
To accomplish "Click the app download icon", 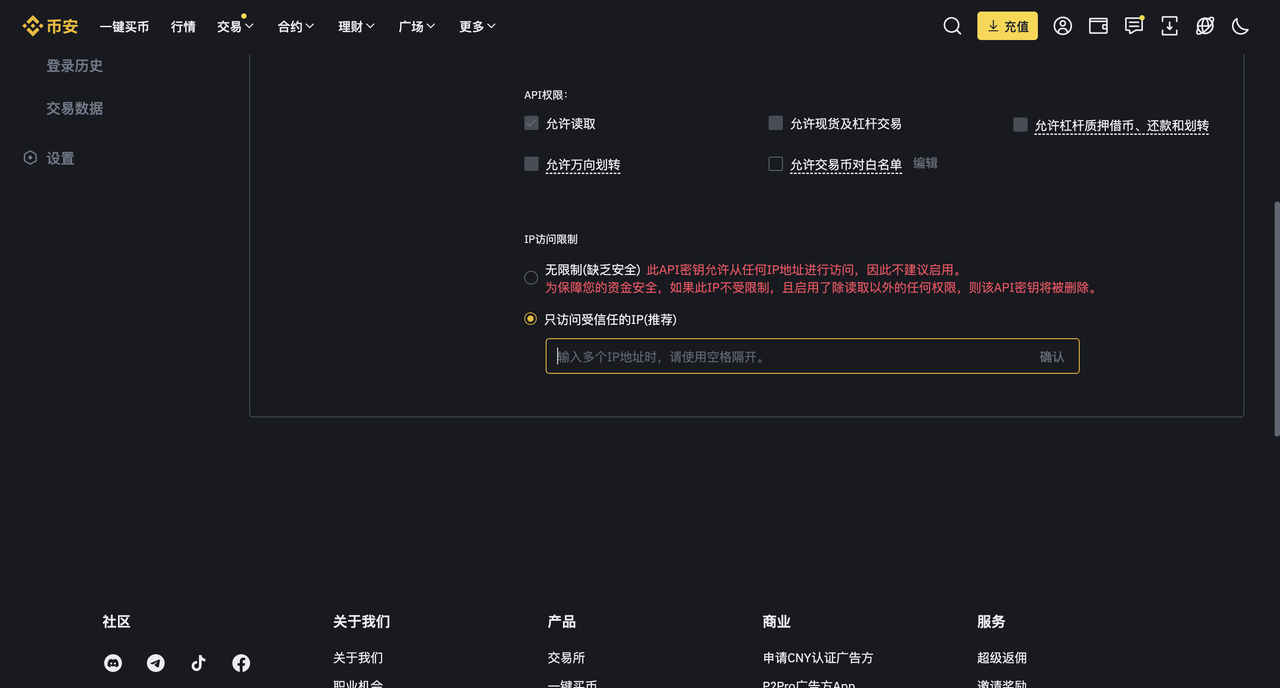I will [x=1169, y=26].
